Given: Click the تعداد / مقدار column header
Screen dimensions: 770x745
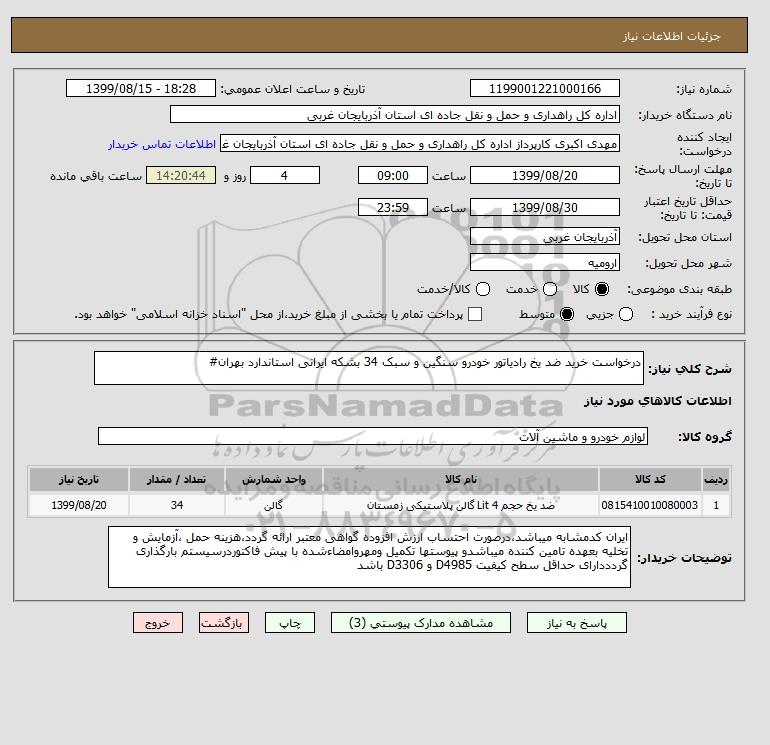Looking at the screenshot, I should click(177, 479).
